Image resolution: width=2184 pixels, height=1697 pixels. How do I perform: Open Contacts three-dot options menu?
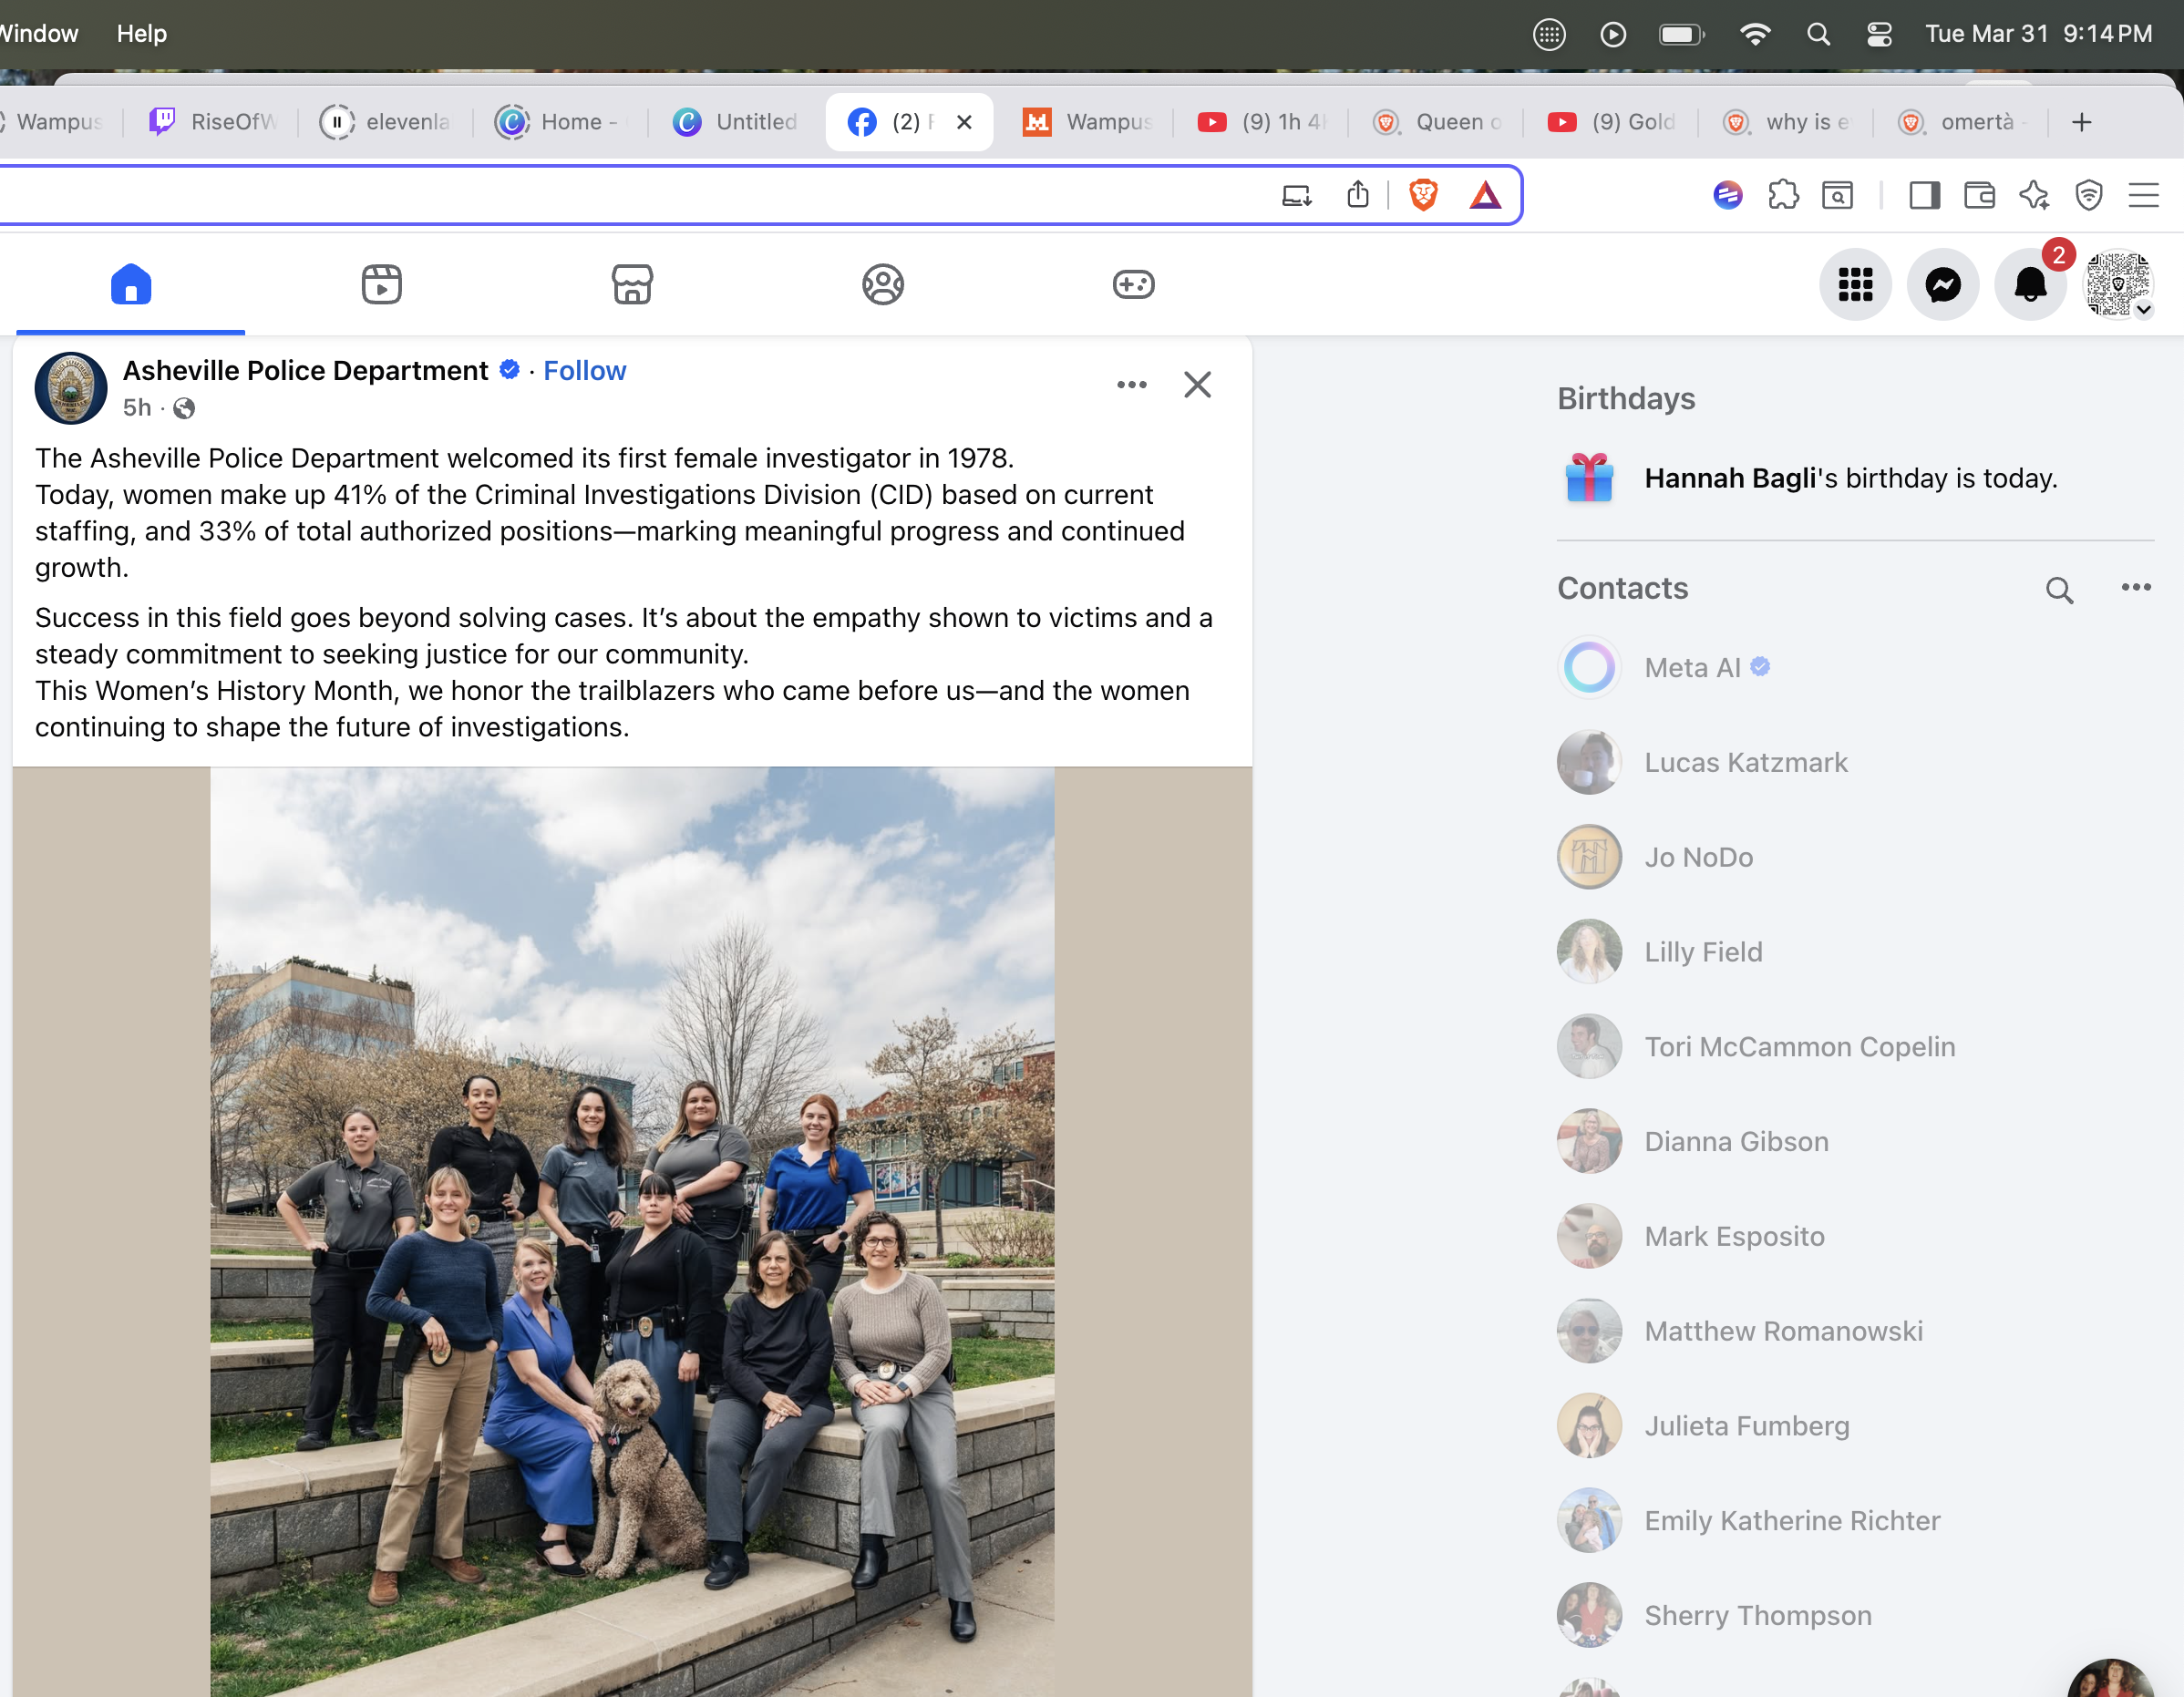pos(2135,588)
